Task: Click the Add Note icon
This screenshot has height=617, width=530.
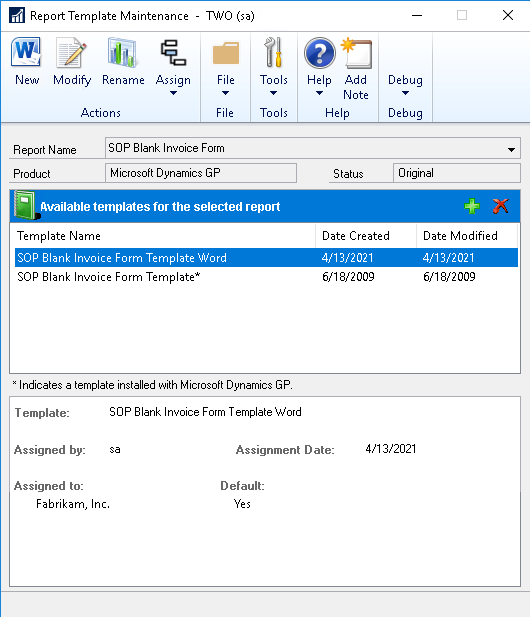Action: (356, 53)
